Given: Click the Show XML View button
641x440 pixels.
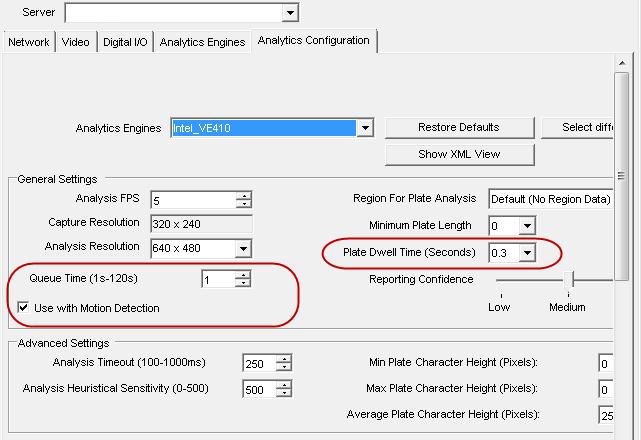Looking at the screenshot, I should click(459, 154).
